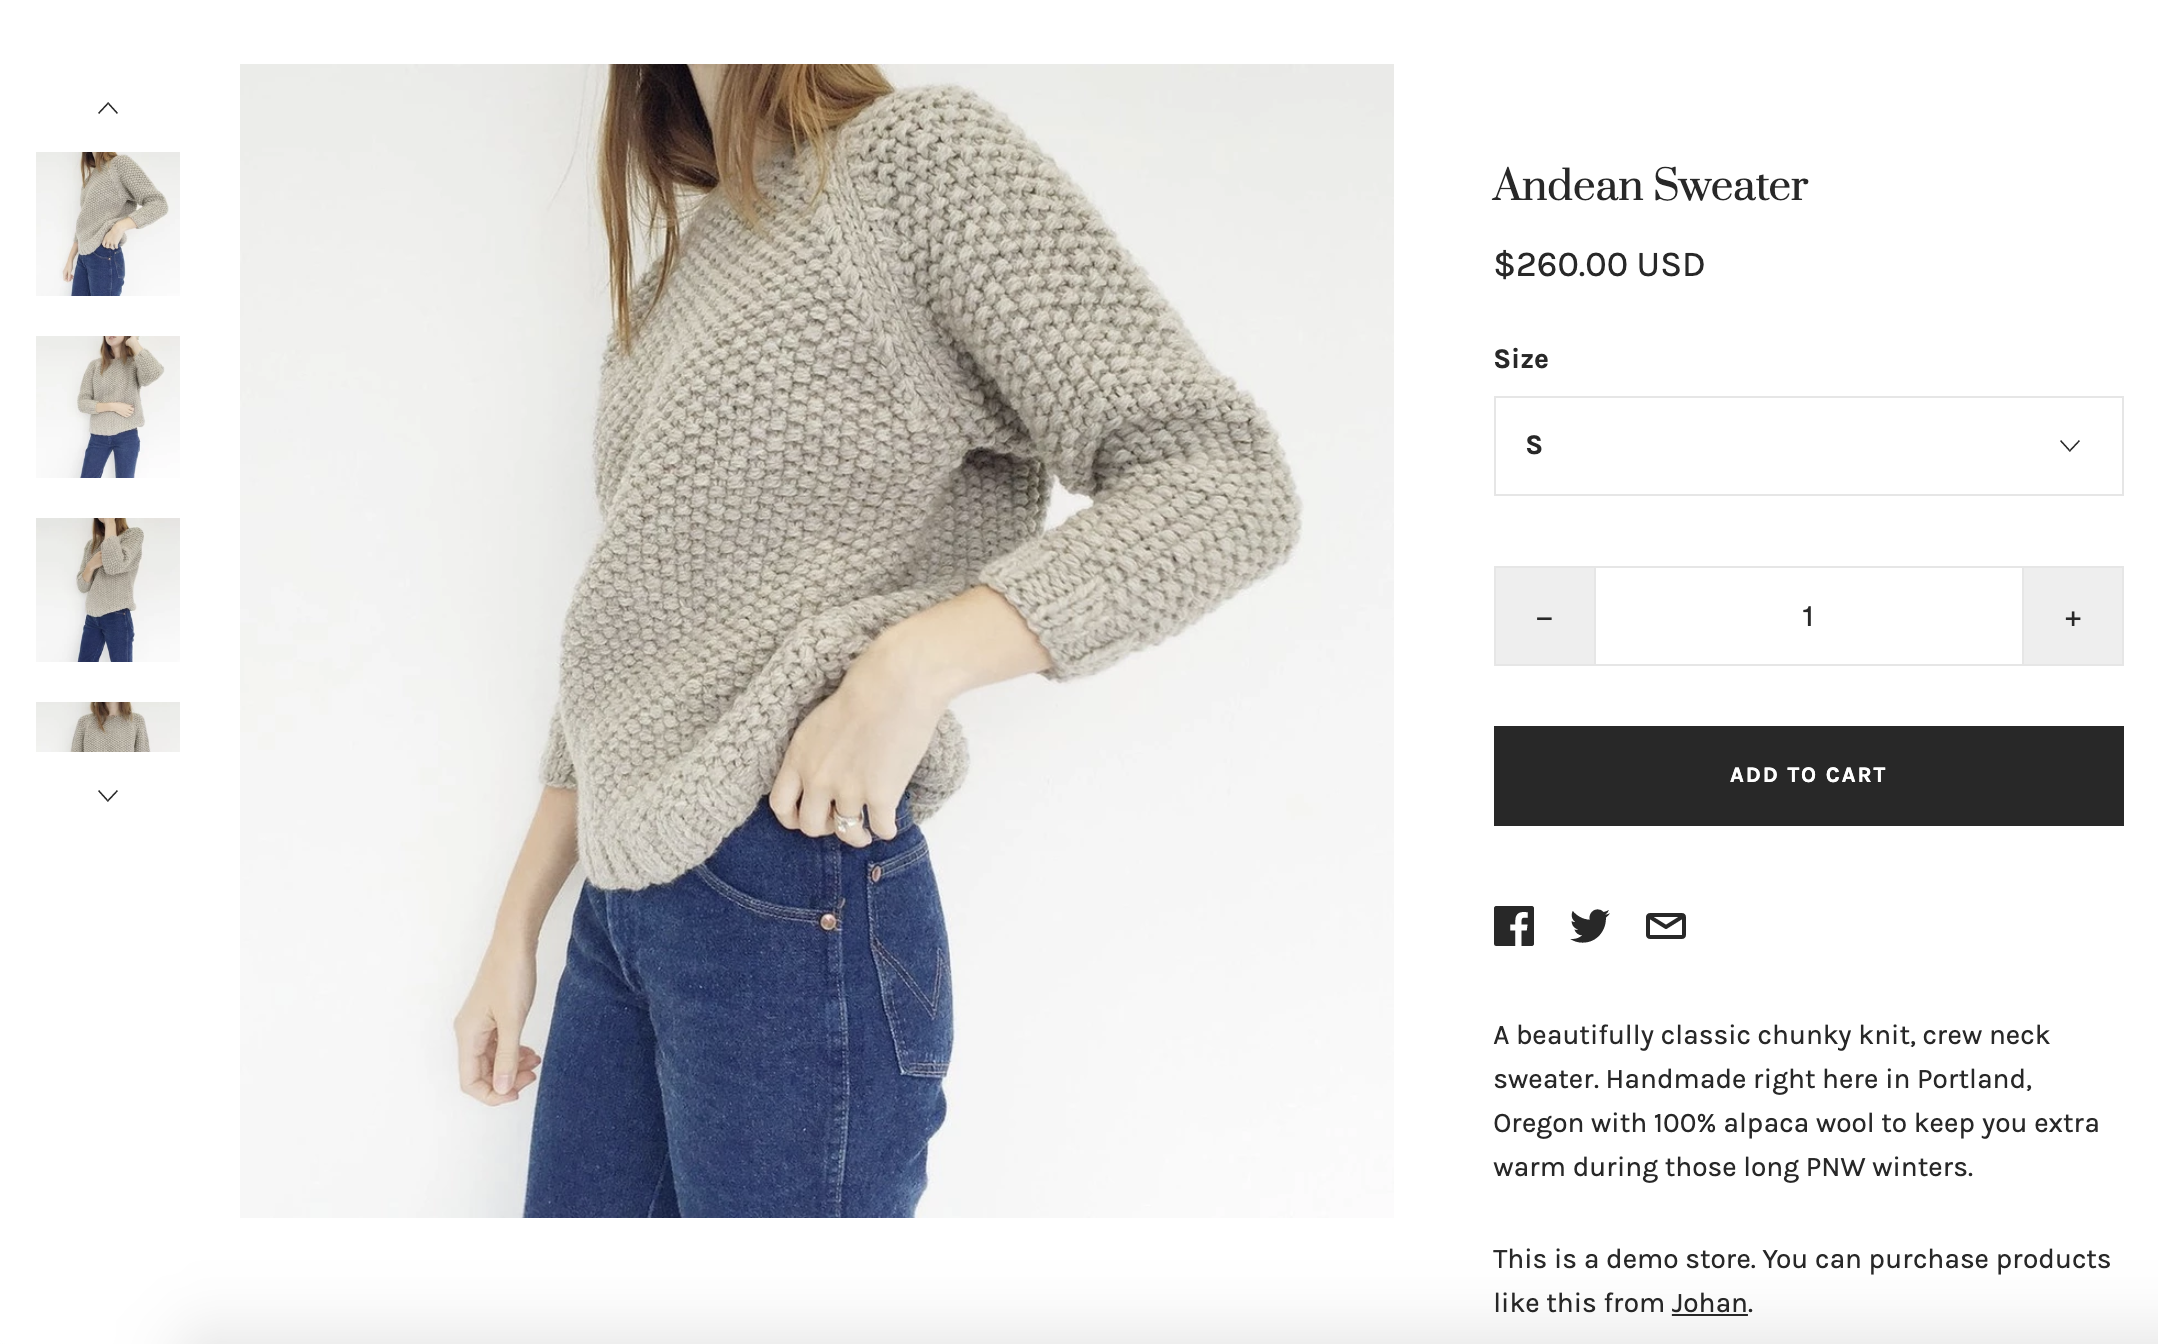Click the $260.00 USD price text

(1598, 265)
